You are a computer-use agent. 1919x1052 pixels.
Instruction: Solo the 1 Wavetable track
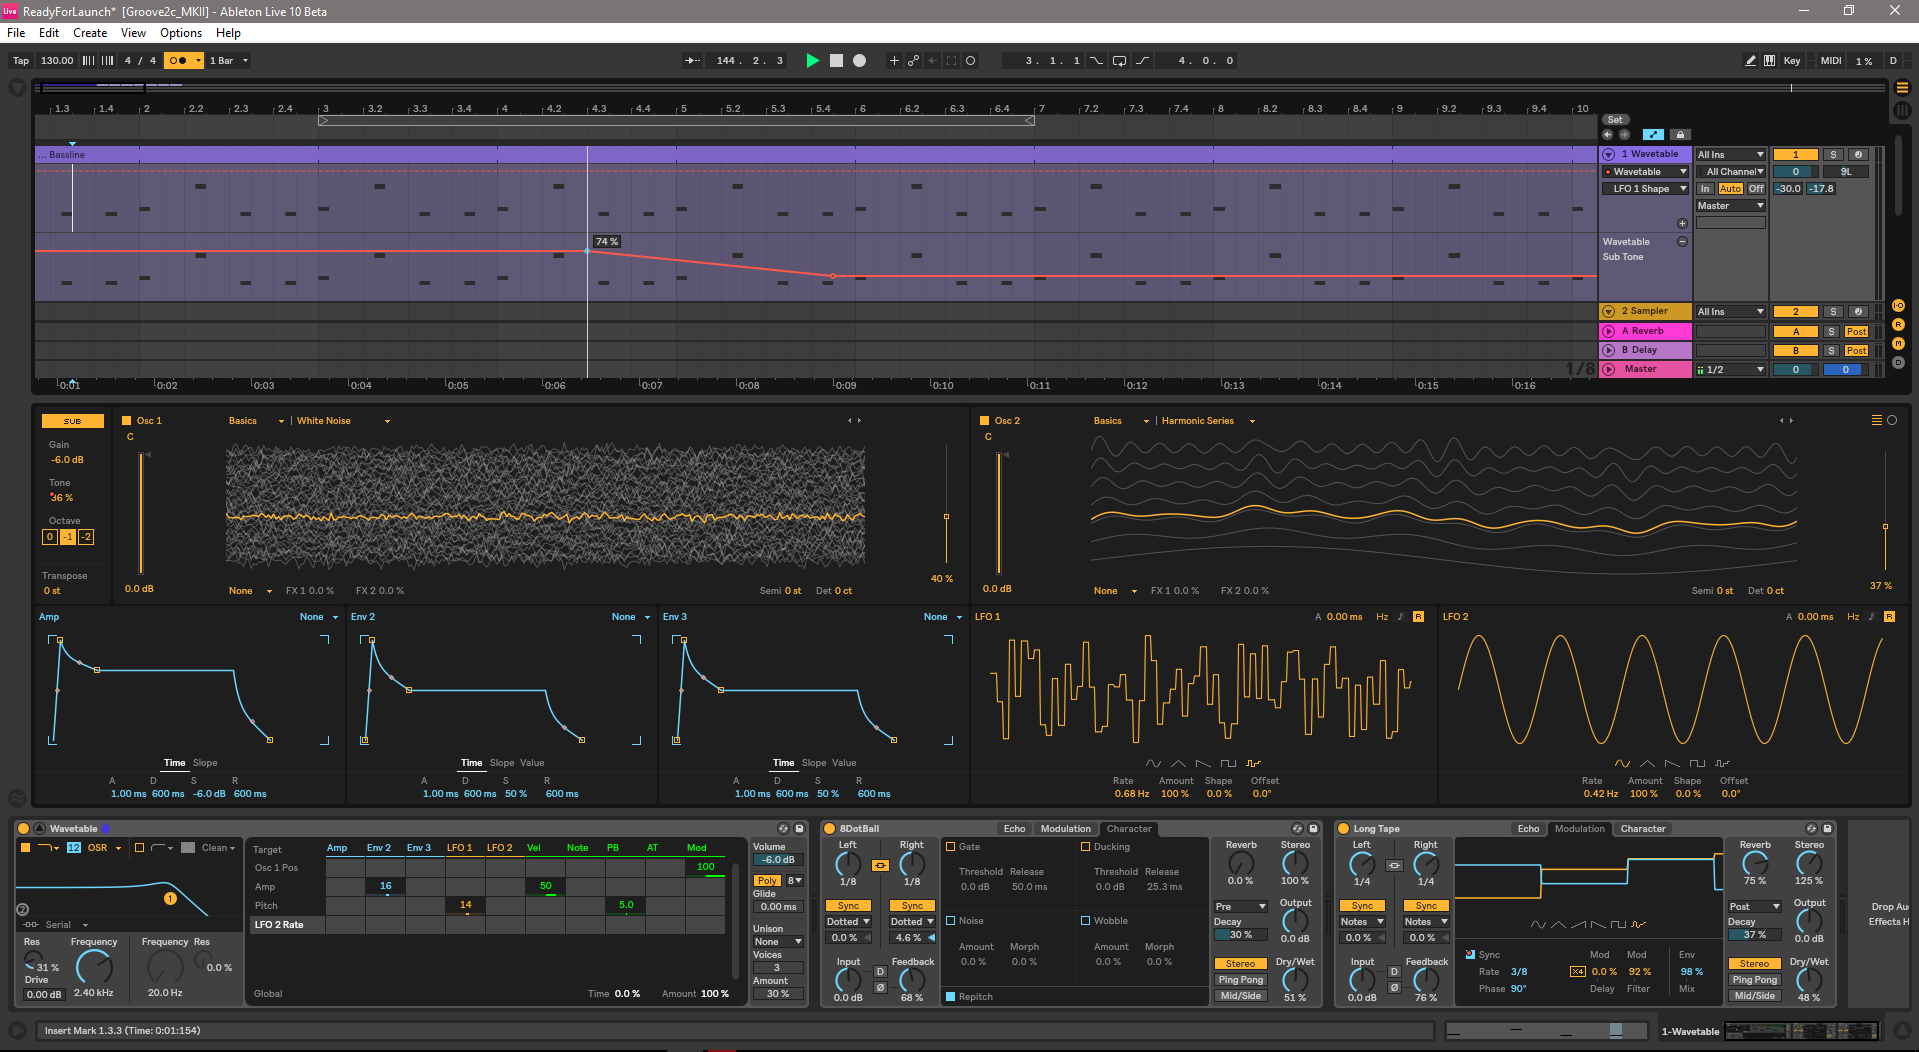coord(1833,154)
